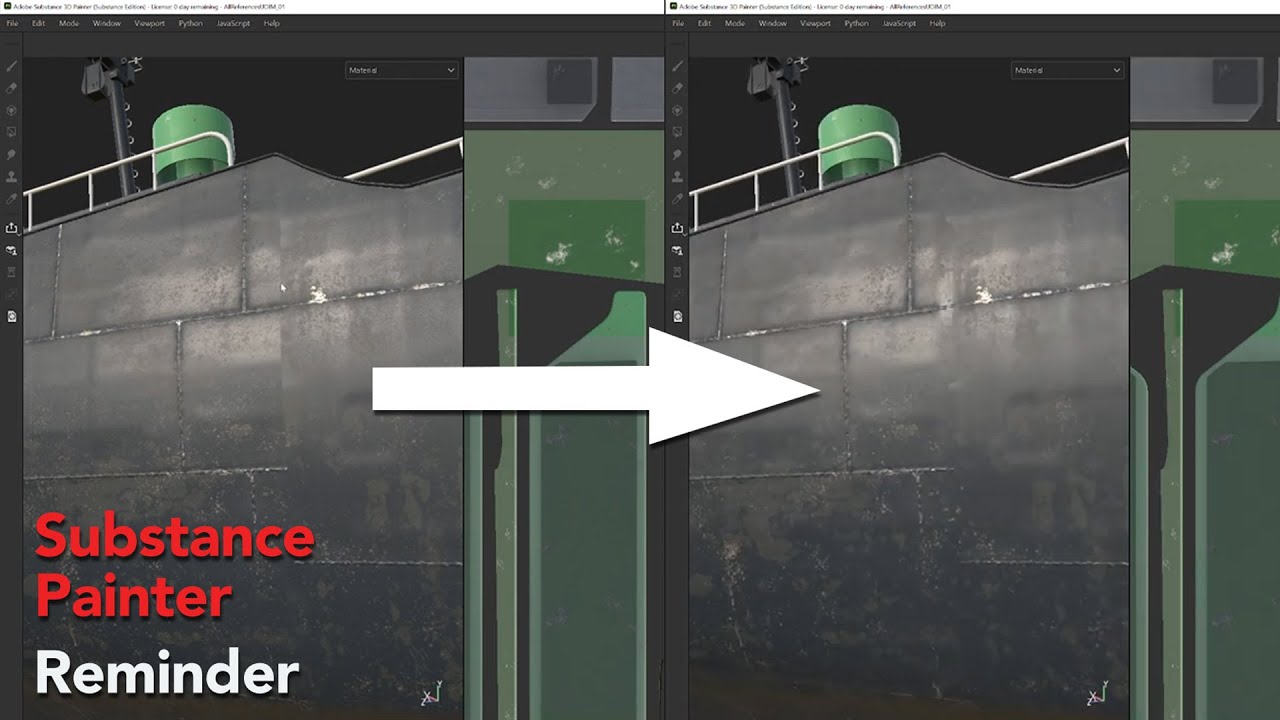
Task: Click the bottom white document icon in left toolbar
Action: point(12,316)
